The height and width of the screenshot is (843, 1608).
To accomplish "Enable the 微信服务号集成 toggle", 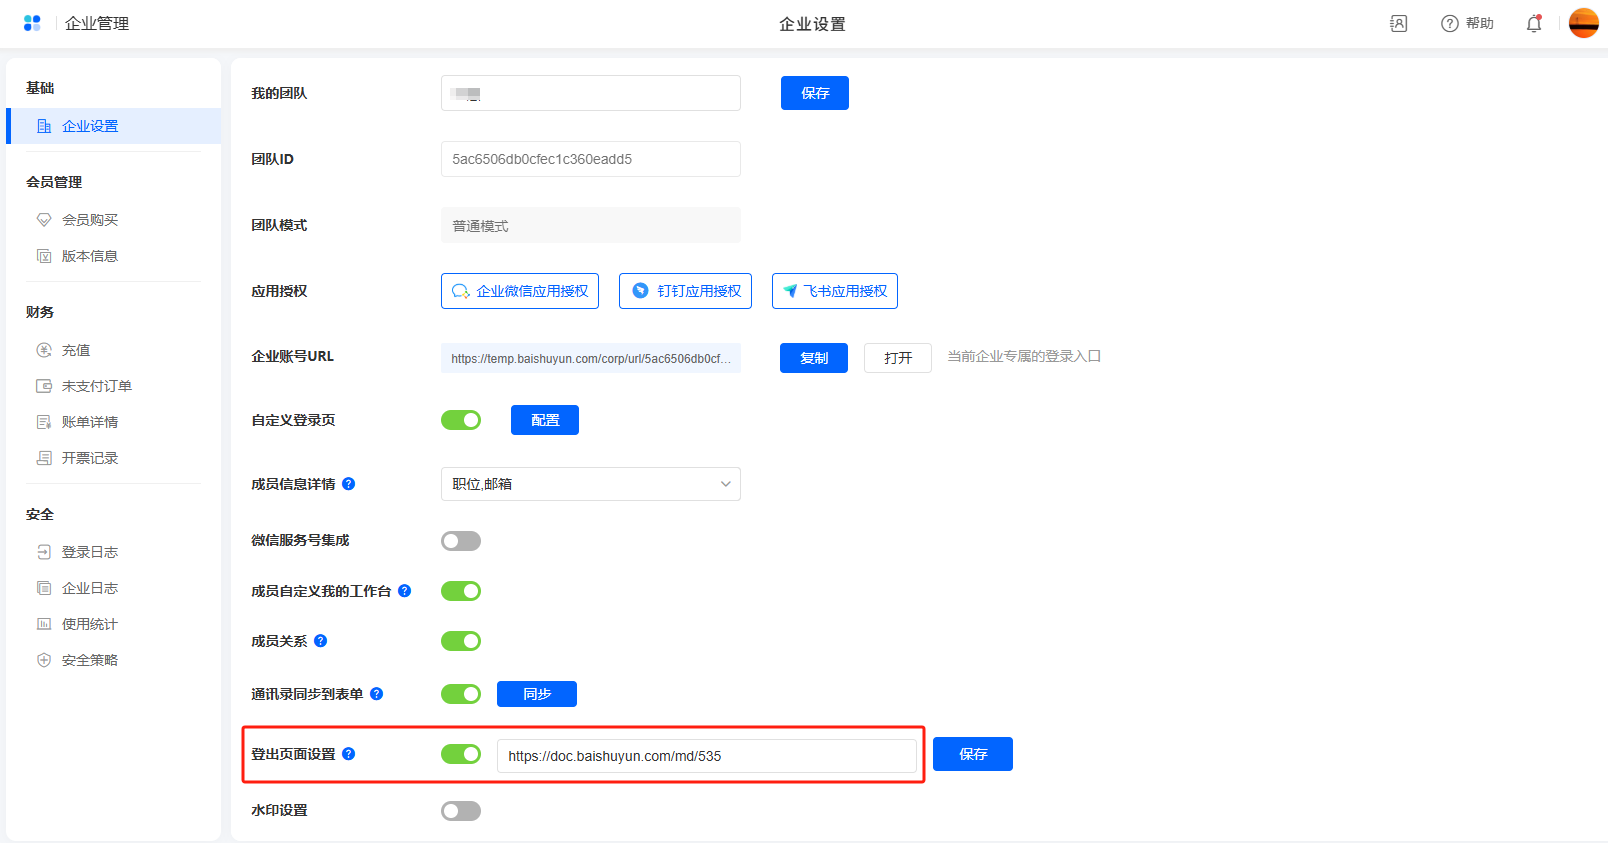I will click(x=461, y=541).
